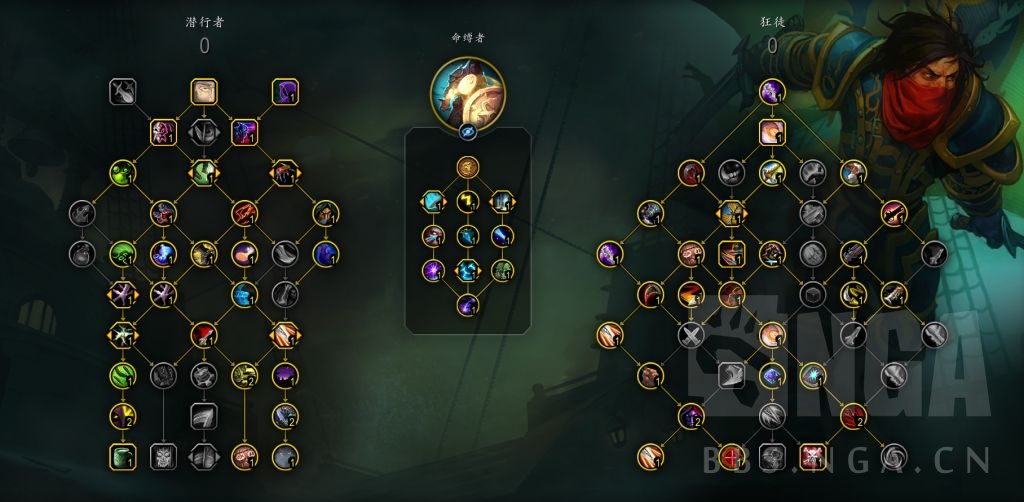Select the gray crossed-swords talent node
Image resolution: width=1024 pixels, height=502 pixels.
point(690,336)
